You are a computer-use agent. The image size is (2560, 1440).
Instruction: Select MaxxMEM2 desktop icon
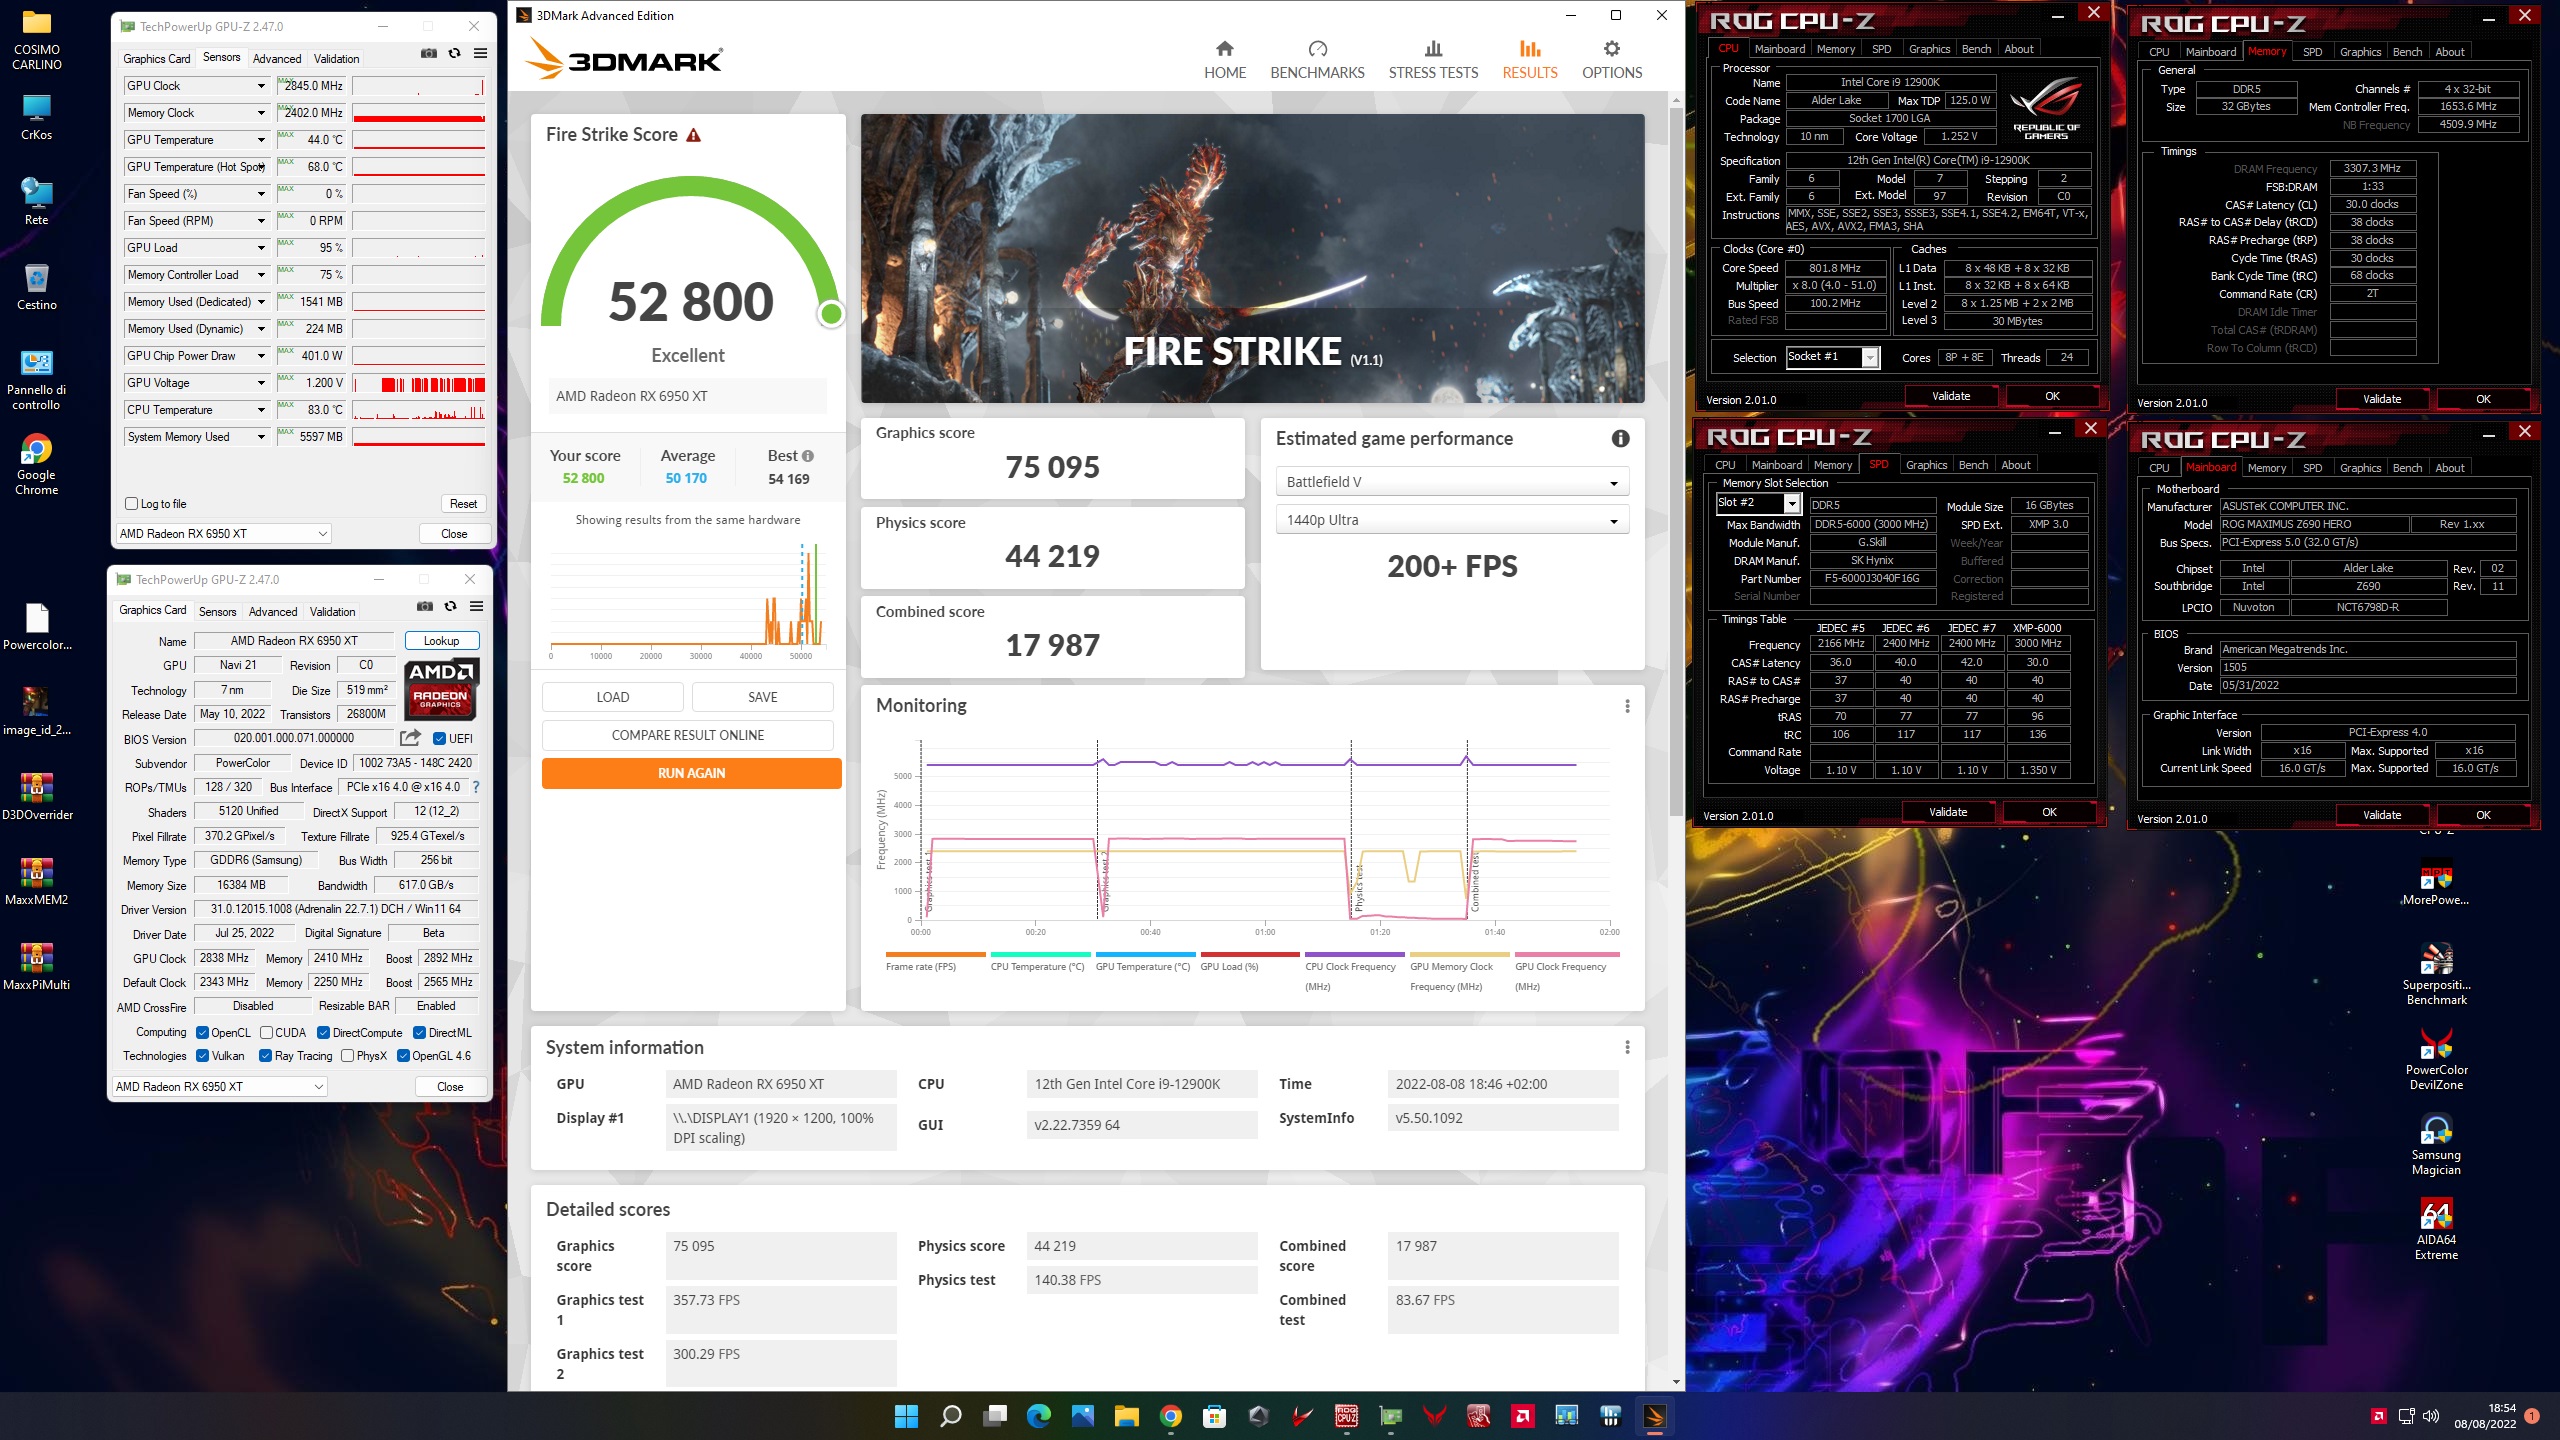tap(37, 882)
